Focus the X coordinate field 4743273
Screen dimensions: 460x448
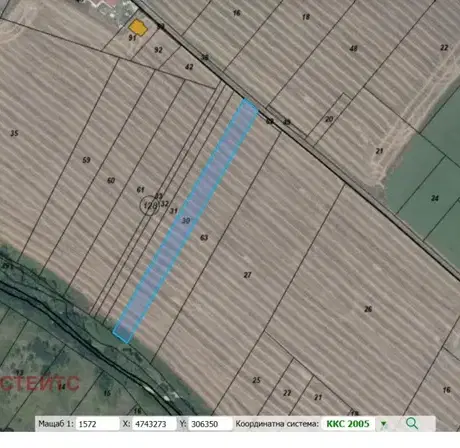(154, 424)
